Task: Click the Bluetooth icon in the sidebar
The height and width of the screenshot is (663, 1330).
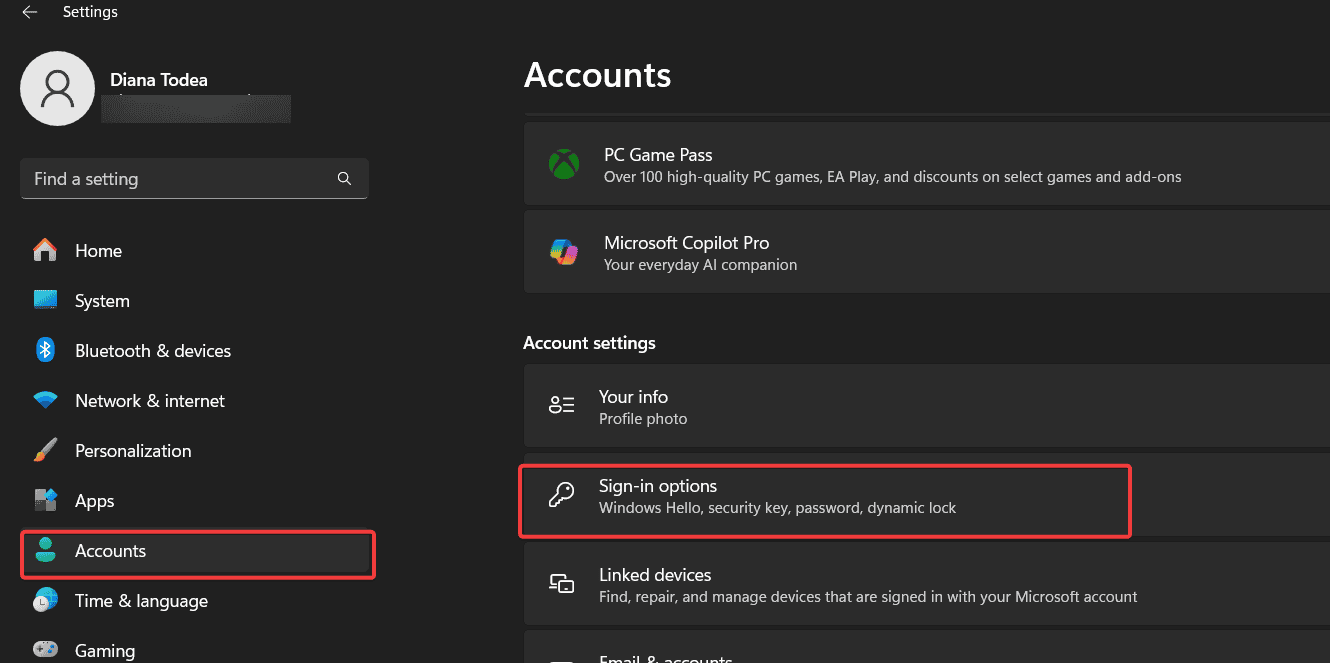Action: tap(45, 350)
